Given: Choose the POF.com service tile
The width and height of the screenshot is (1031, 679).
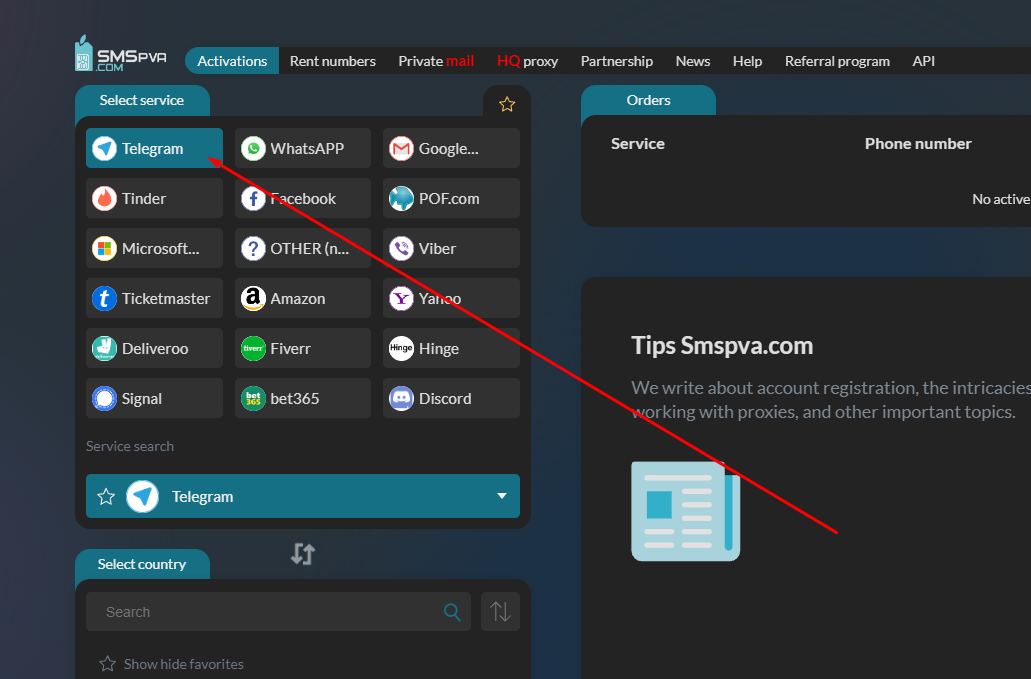Looking at the screenshot, I should 451,198.
